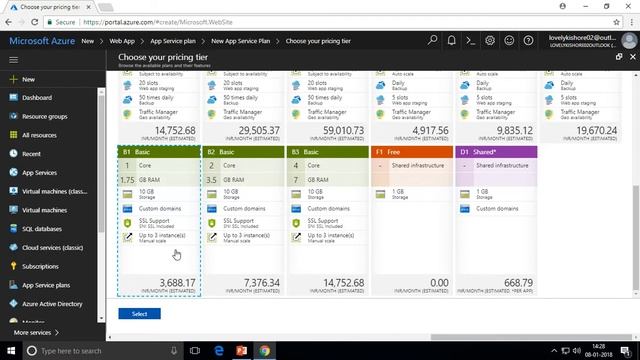Go to App Service plan breadcrumb

tap(173, 41)
